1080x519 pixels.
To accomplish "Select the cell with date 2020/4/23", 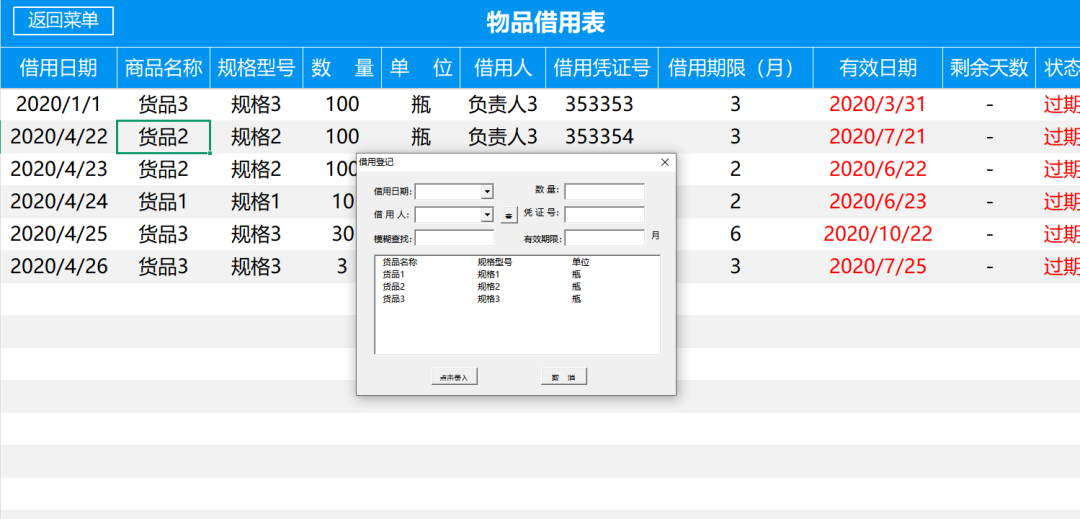I will click(59, 169).
